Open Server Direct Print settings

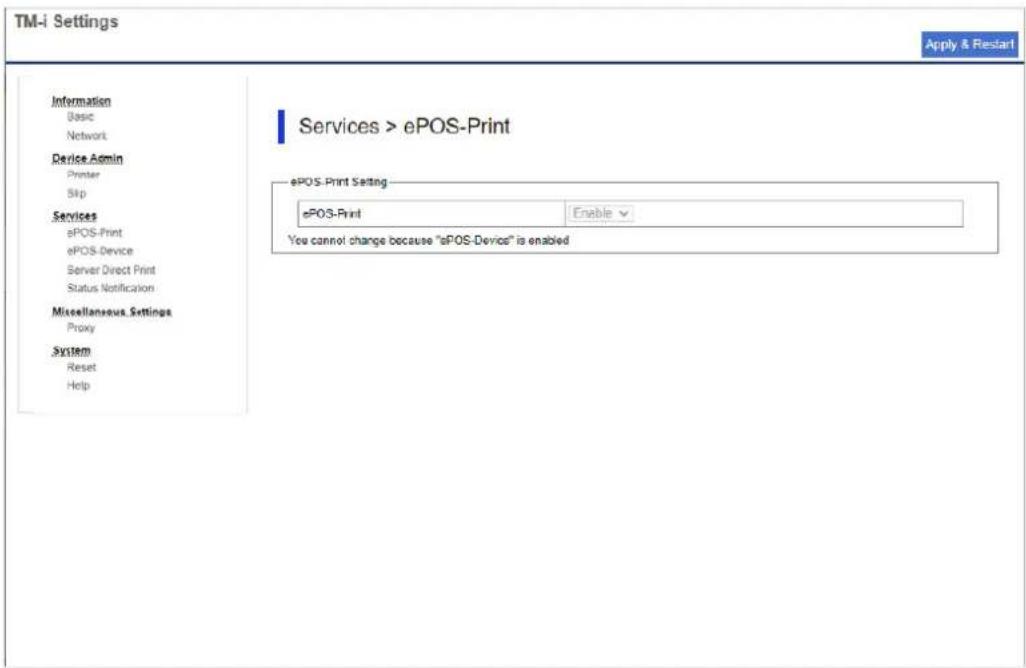pyautogui.click(x=111, y=270)
